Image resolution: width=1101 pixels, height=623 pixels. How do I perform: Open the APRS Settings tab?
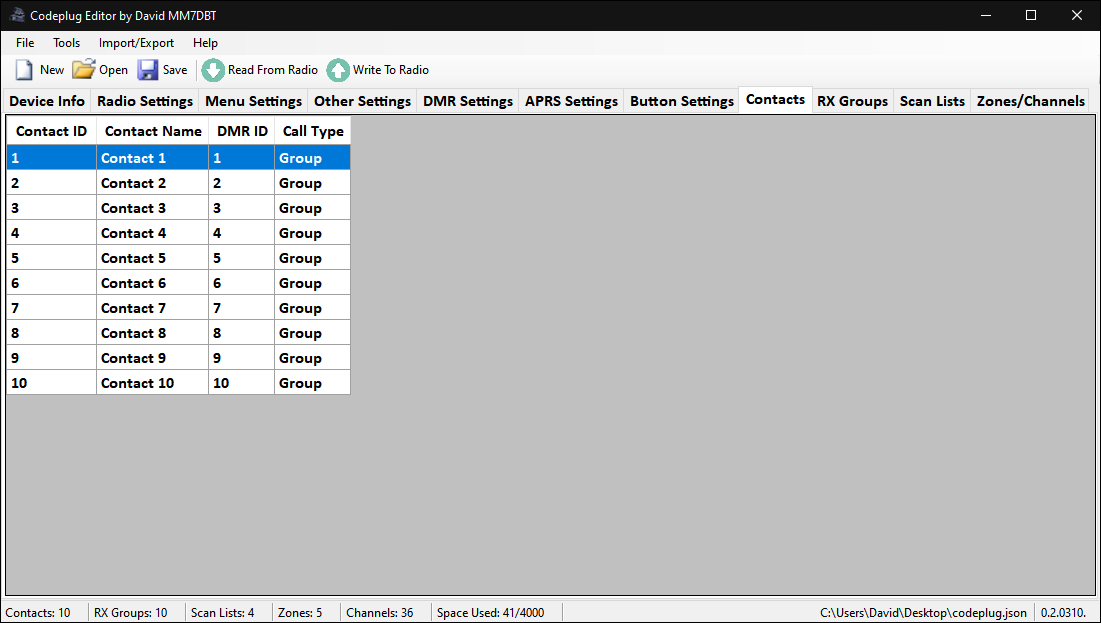[571, 101]
